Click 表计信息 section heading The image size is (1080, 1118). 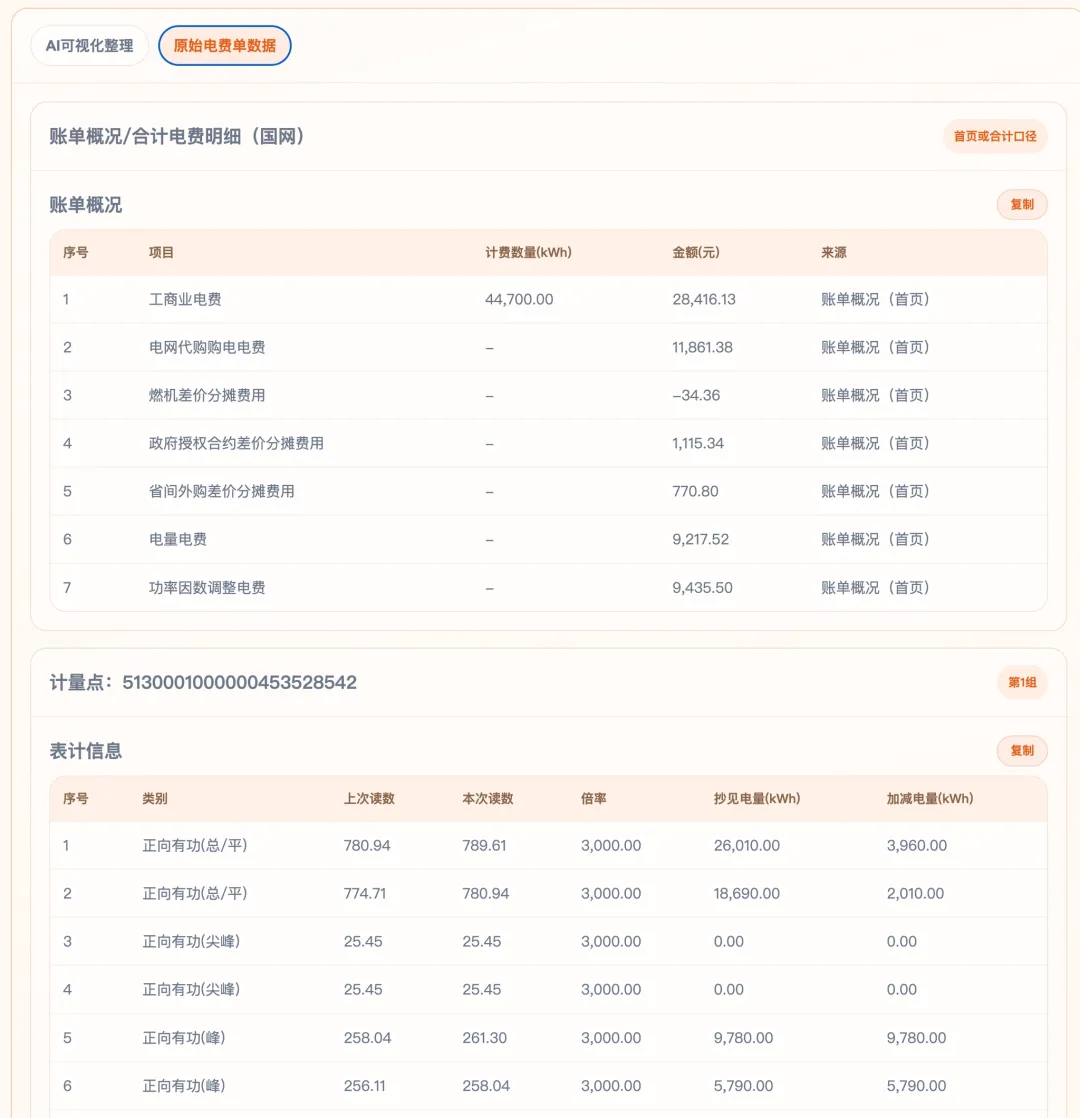coord(86,751)
